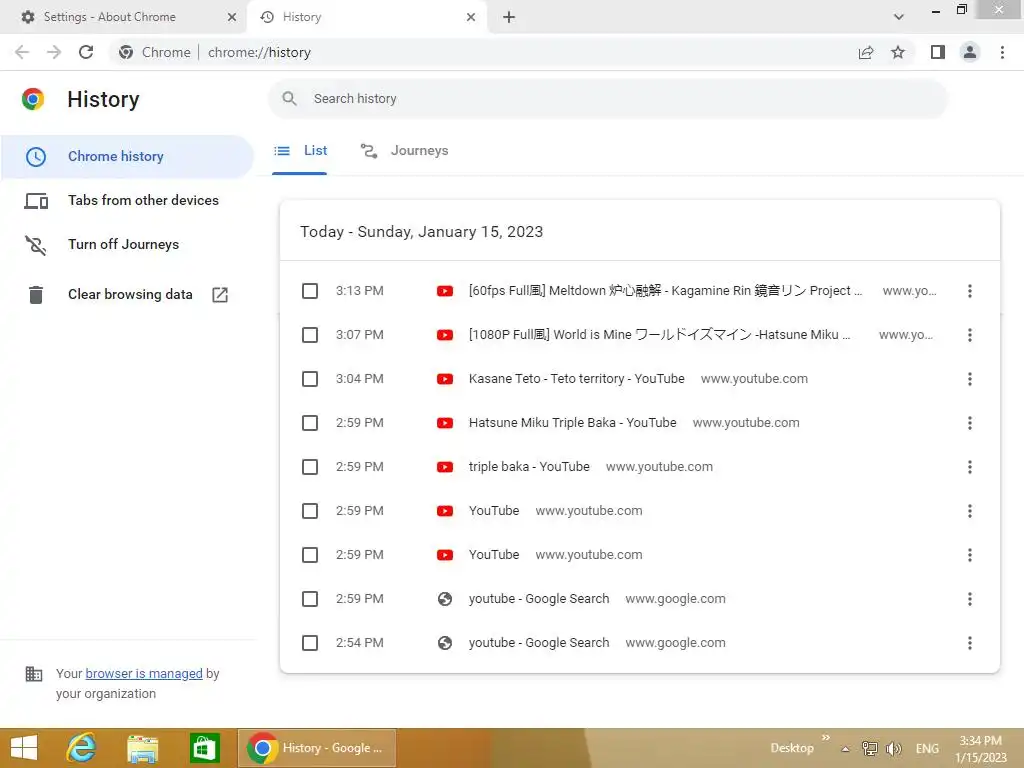Open the side panel icon
The width and height of the screenshot is (1024, 768).
click(938, 52)
